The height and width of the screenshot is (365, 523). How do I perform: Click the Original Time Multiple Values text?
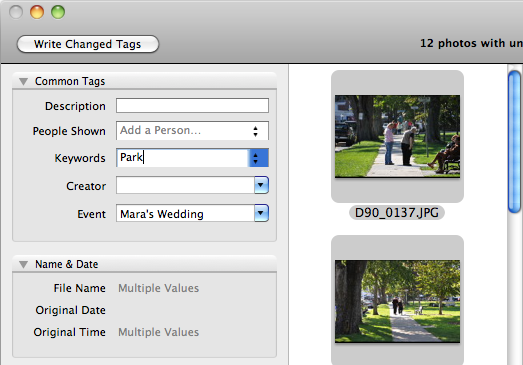pos(158,332)
